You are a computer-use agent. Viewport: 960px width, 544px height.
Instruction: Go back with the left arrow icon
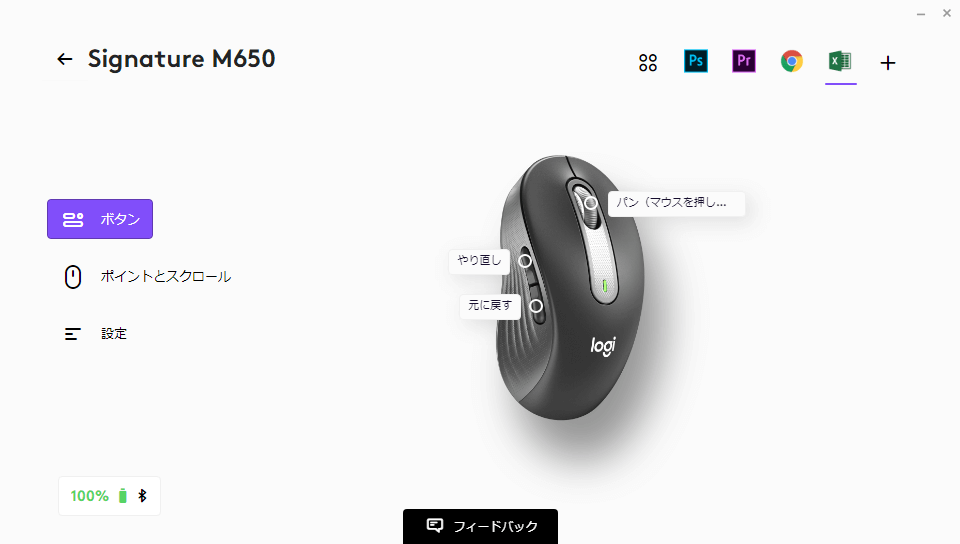[64, 59]
